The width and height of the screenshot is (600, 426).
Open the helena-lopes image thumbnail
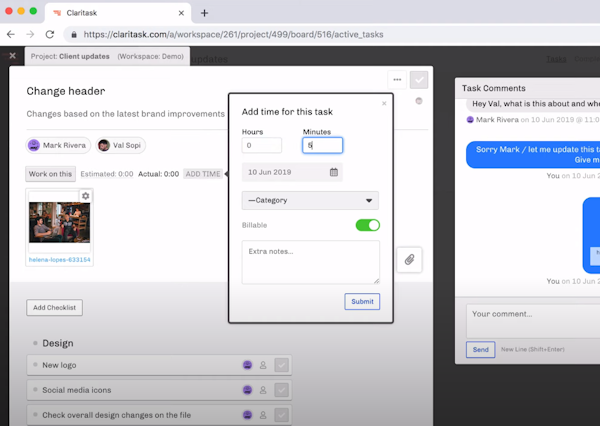pos(60,222)
